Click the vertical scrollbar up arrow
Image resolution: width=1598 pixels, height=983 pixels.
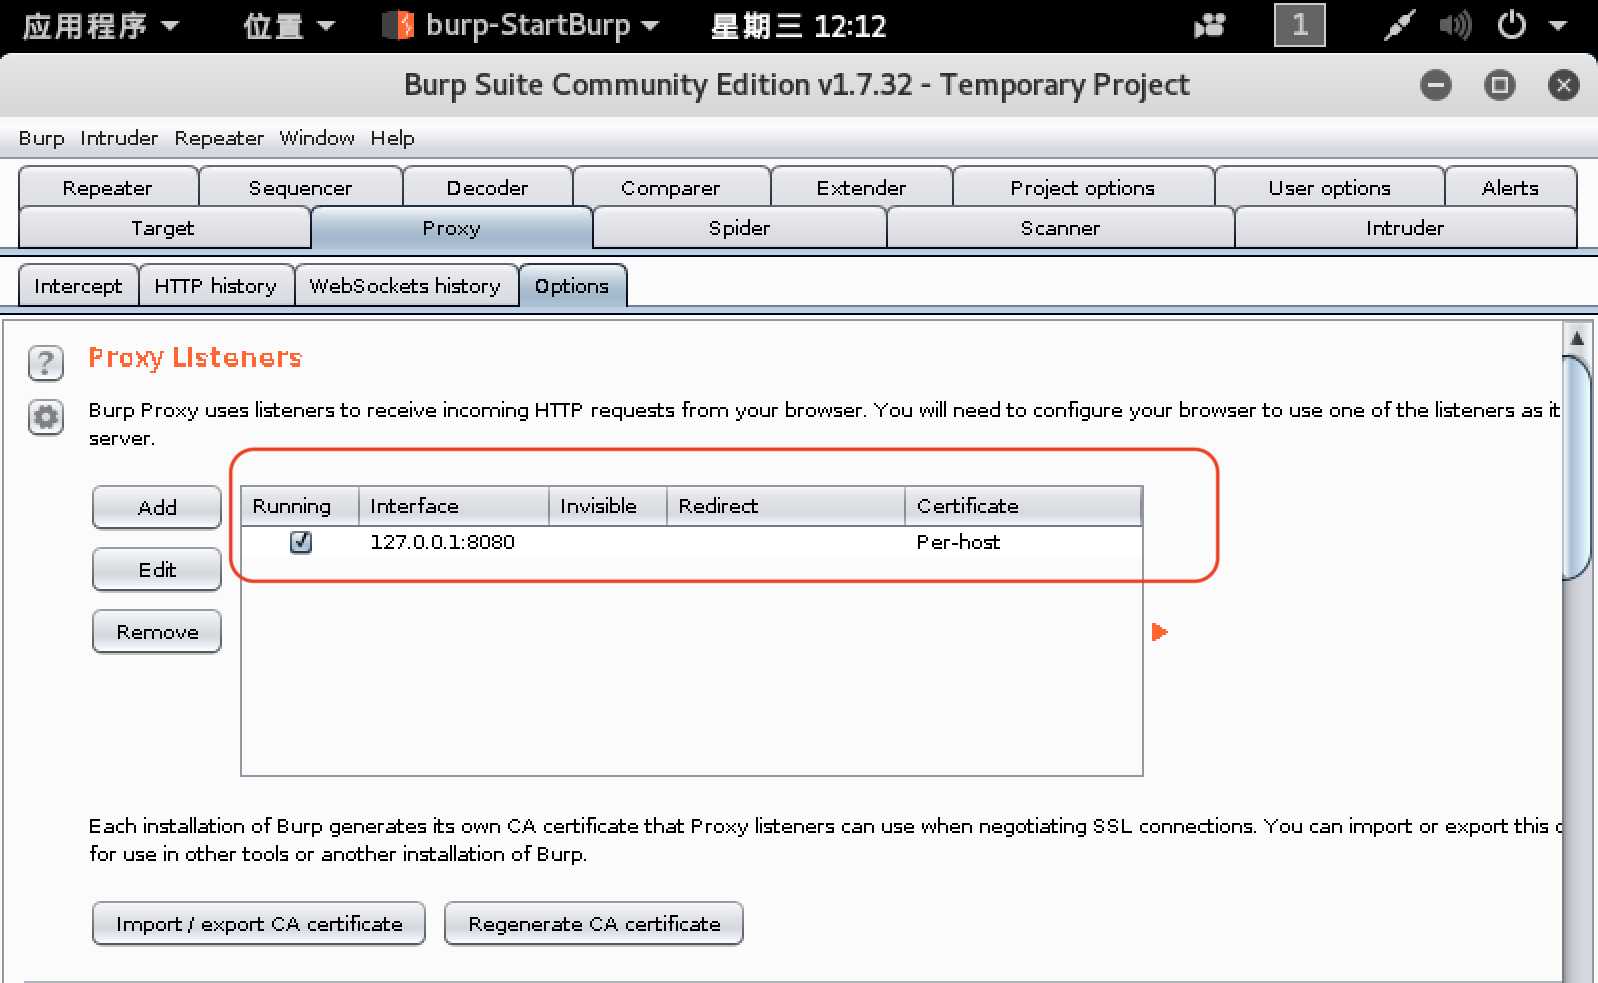pyautogui.click(x=1577, y=338)
